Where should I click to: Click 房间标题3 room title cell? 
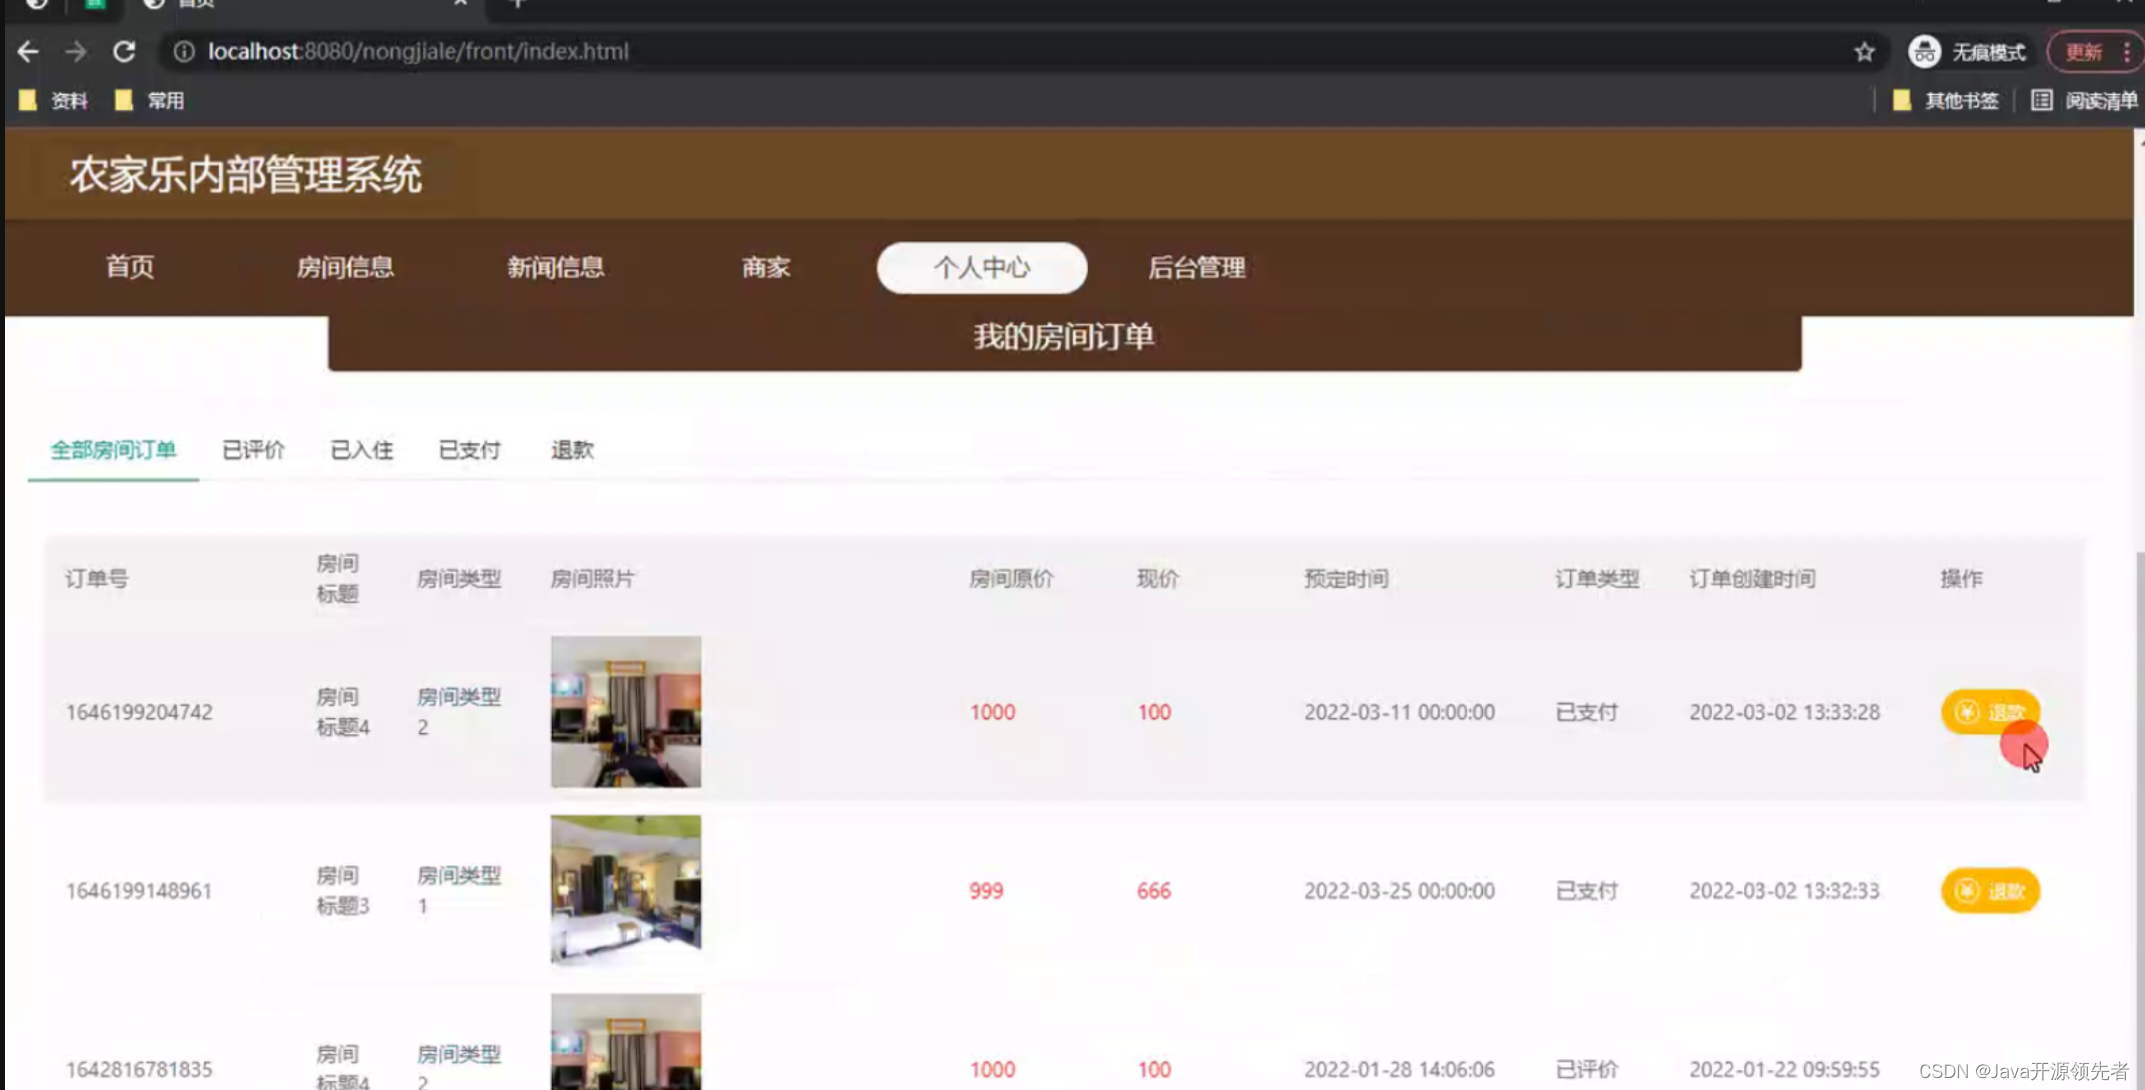tap(342, 890)
